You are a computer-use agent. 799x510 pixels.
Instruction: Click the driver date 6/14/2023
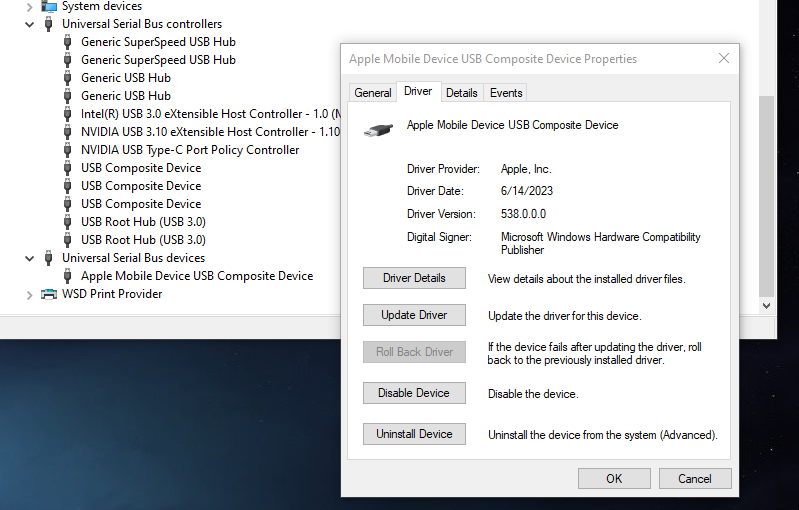coord(527,191)
